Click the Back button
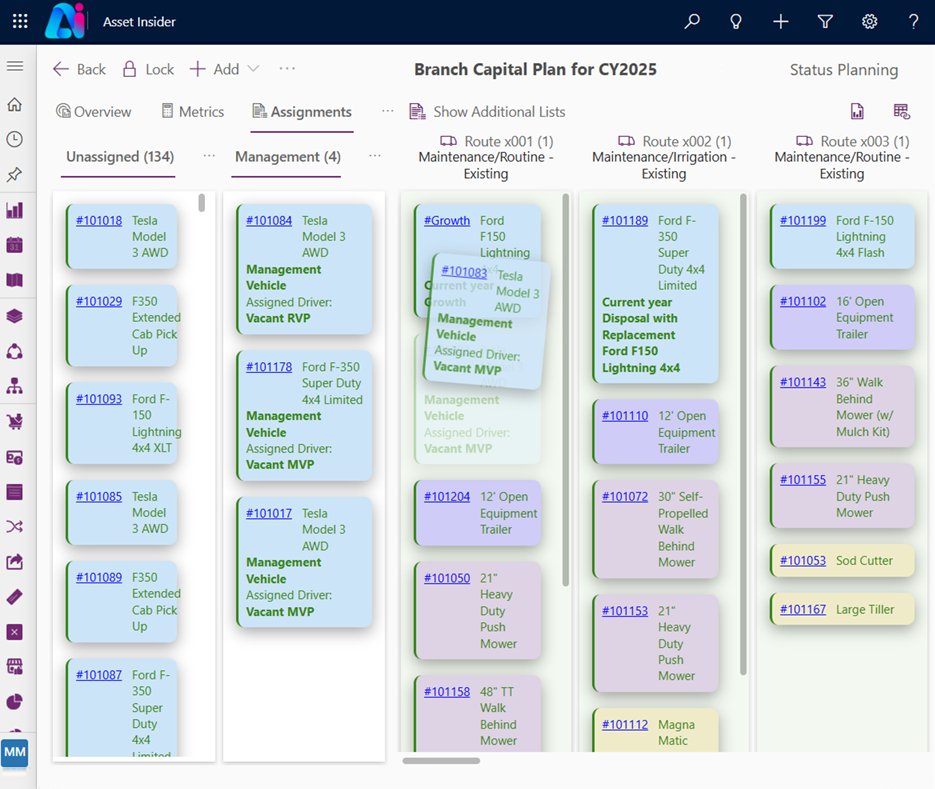 tap(79, 69)
